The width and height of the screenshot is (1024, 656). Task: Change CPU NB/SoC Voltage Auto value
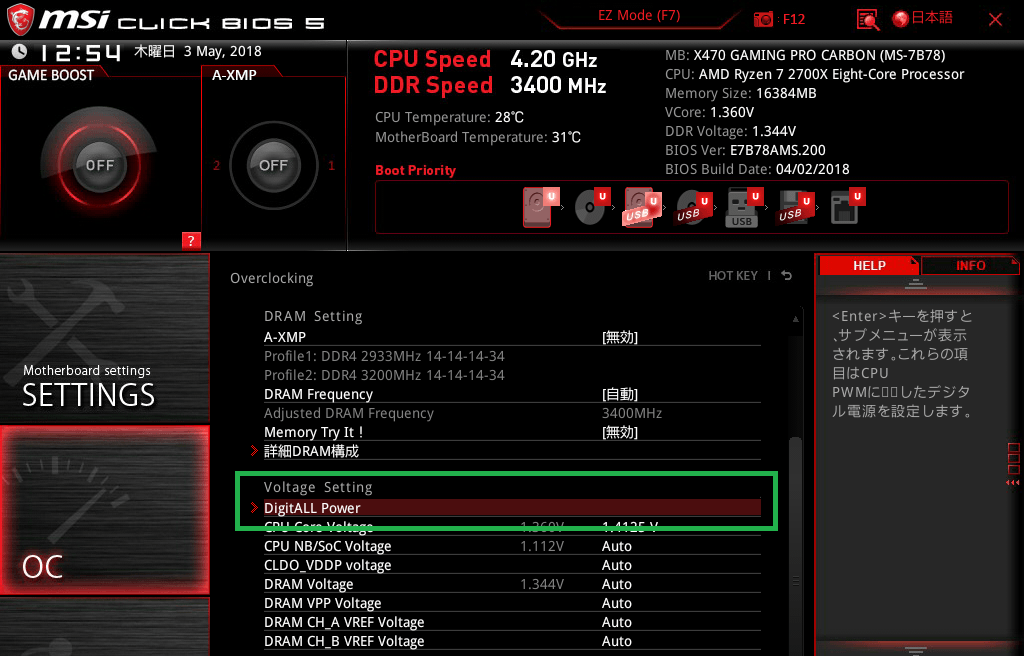(616, 546)
